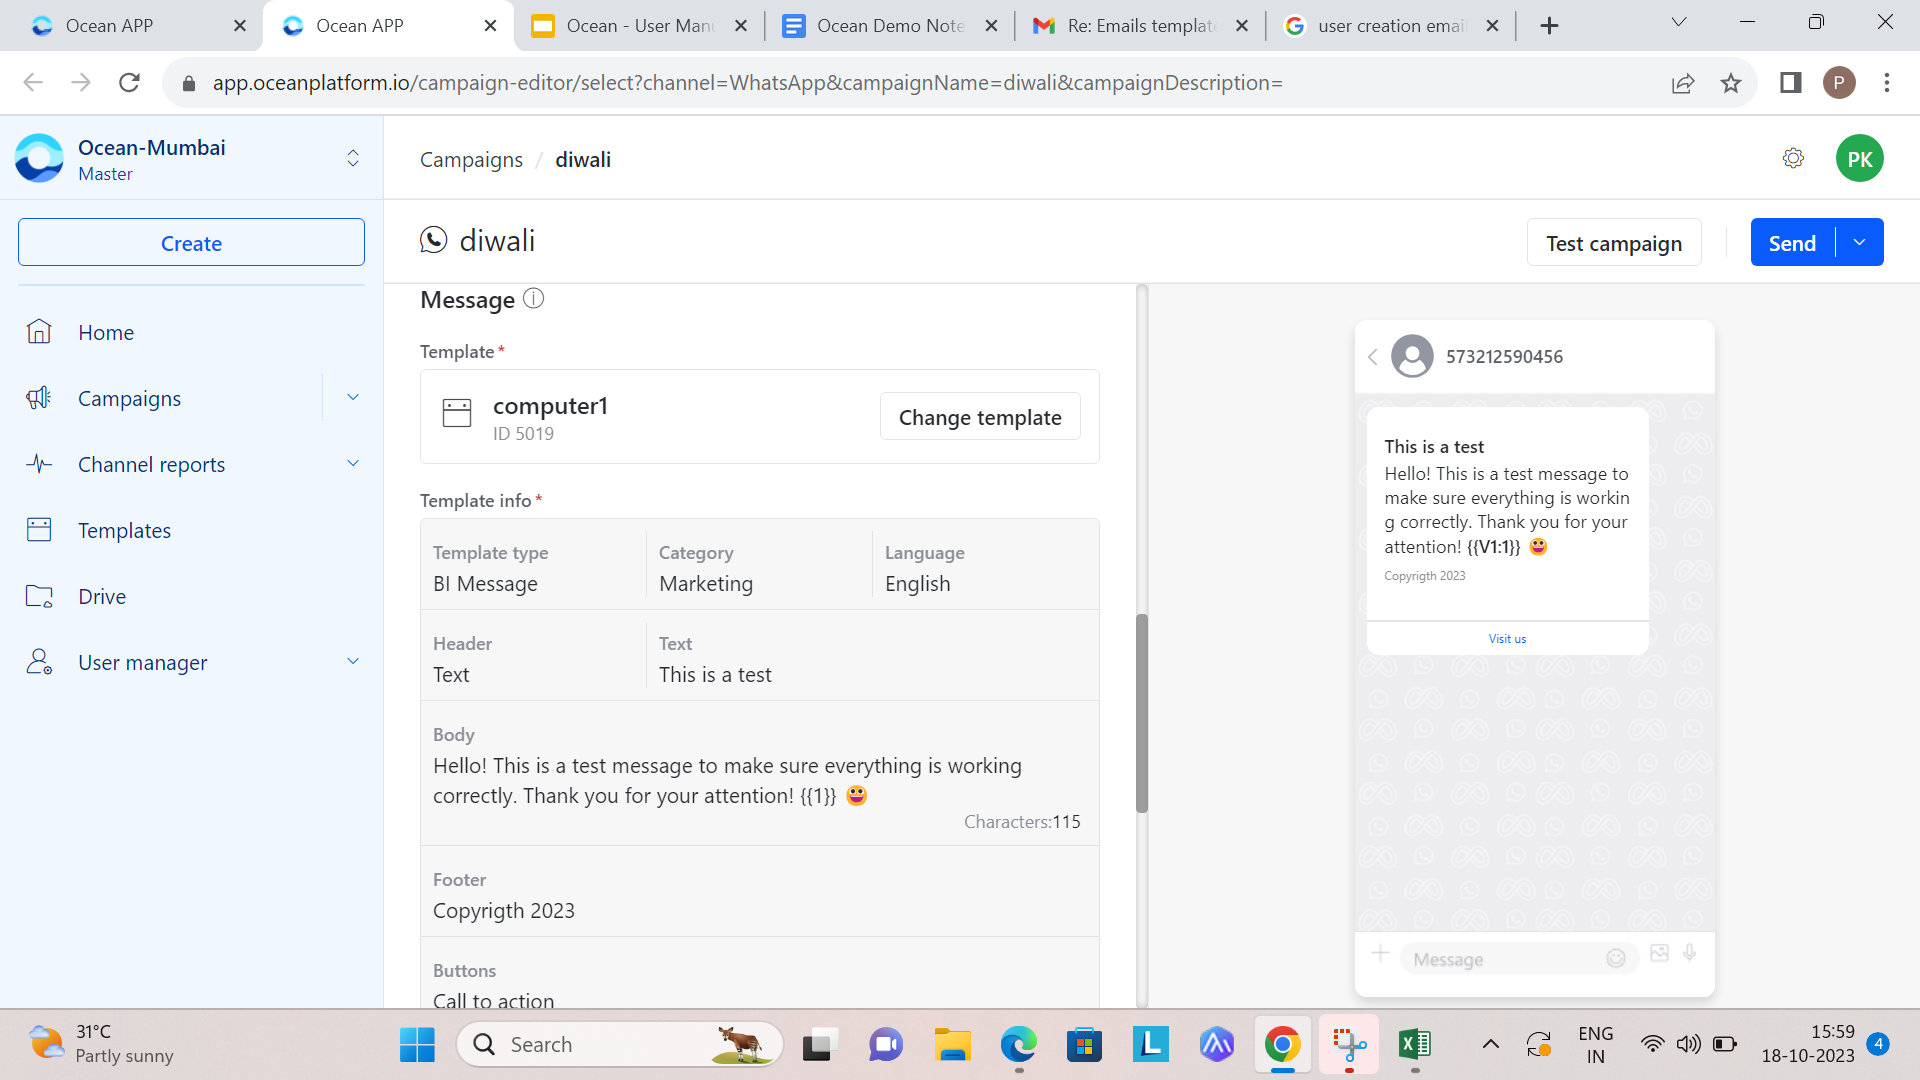Screen dimensions: 1920x1080
Task: Click the Windows taskbar Search box
Action: pos(620,1045)
